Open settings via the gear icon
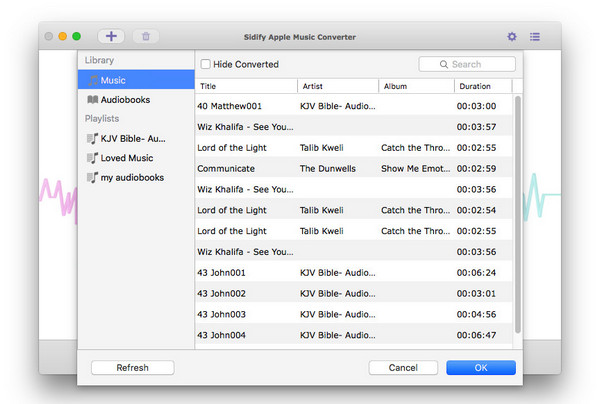Screen dimensions: 600x404 (512, 37)
